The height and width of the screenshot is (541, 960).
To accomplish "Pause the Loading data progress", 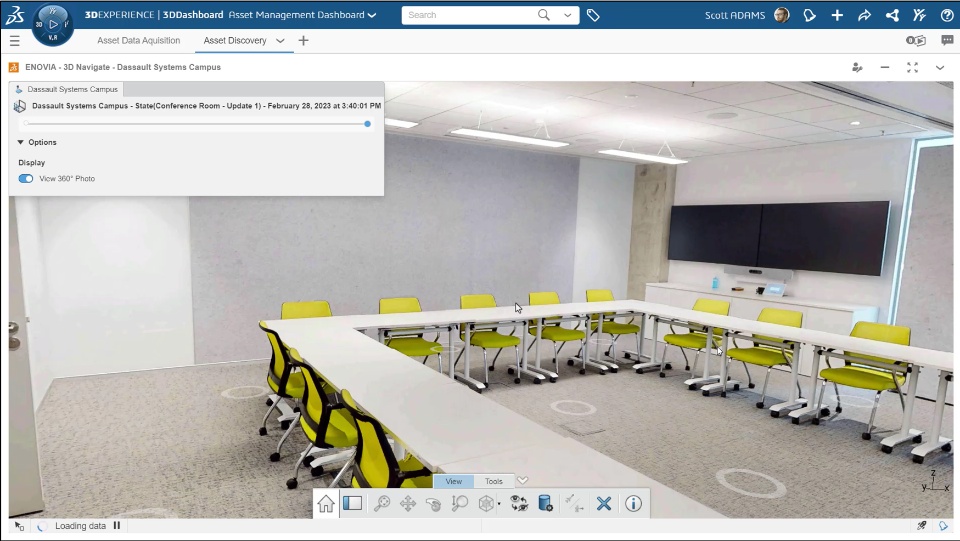I will pyautogui.click(x=117, y=526).
